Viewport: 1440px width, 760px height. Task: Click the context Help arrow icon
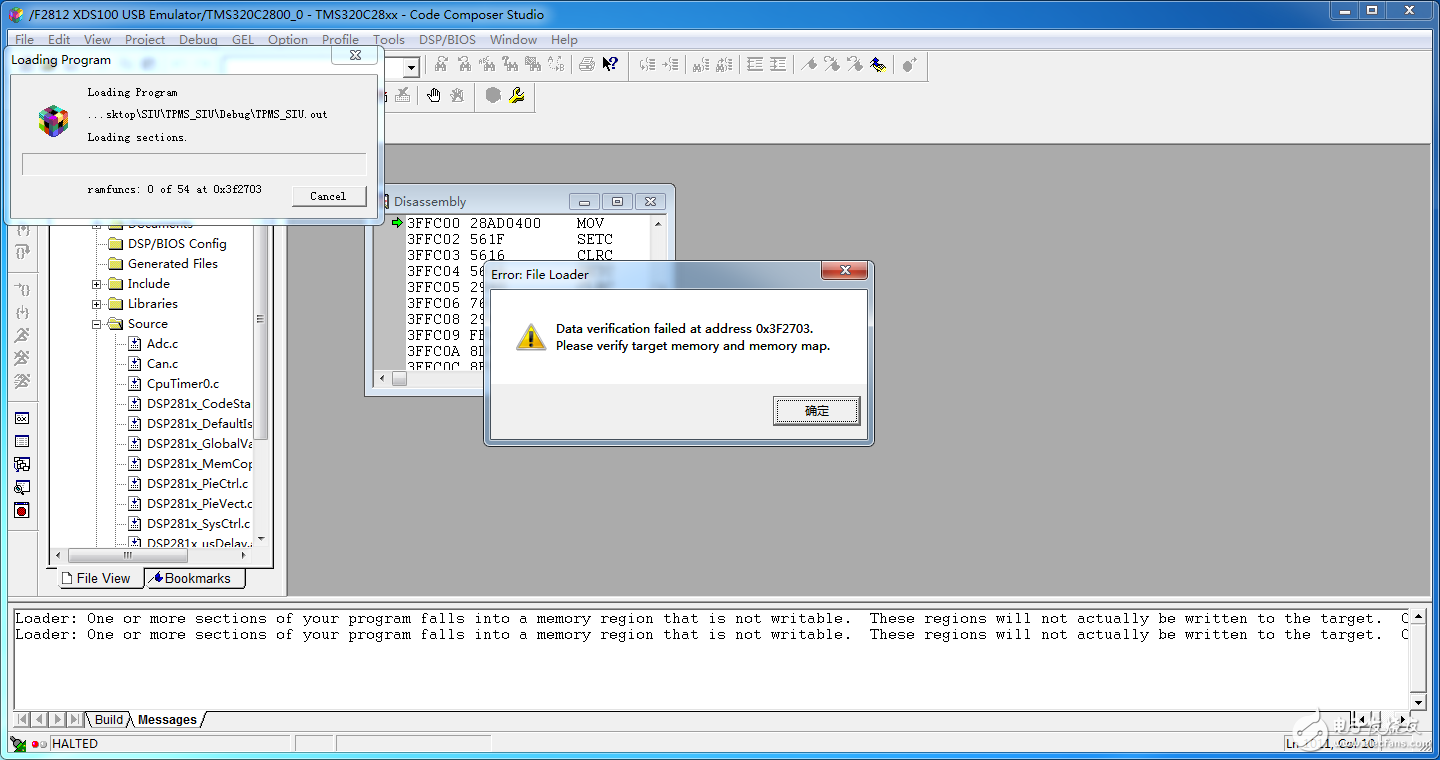click(x=610, y=64)
